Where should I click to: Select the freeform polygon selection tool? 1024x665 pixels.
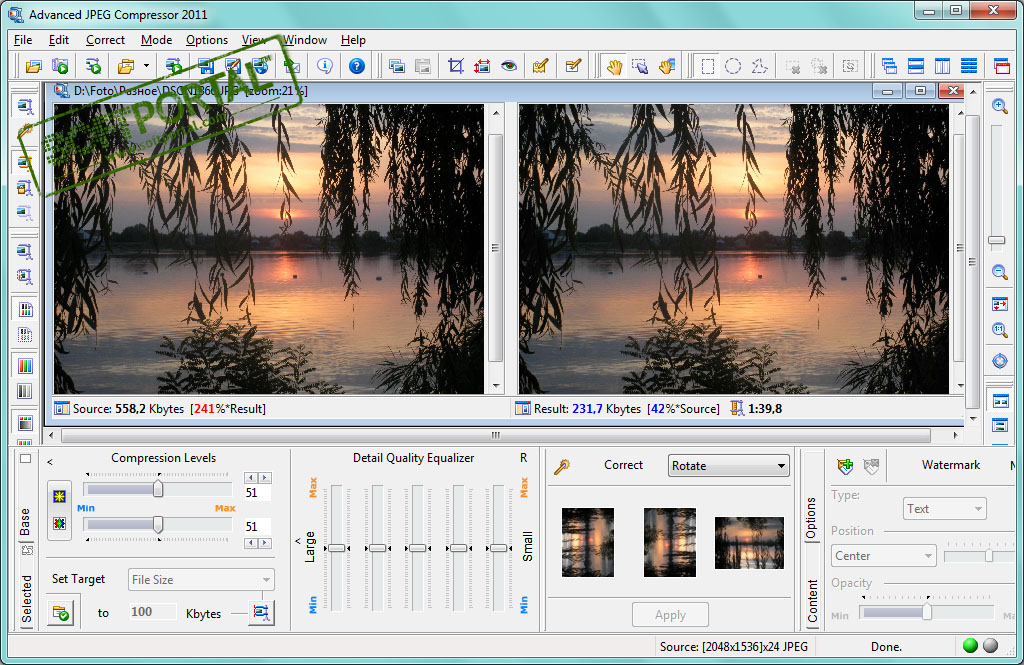tap(760, 66)
